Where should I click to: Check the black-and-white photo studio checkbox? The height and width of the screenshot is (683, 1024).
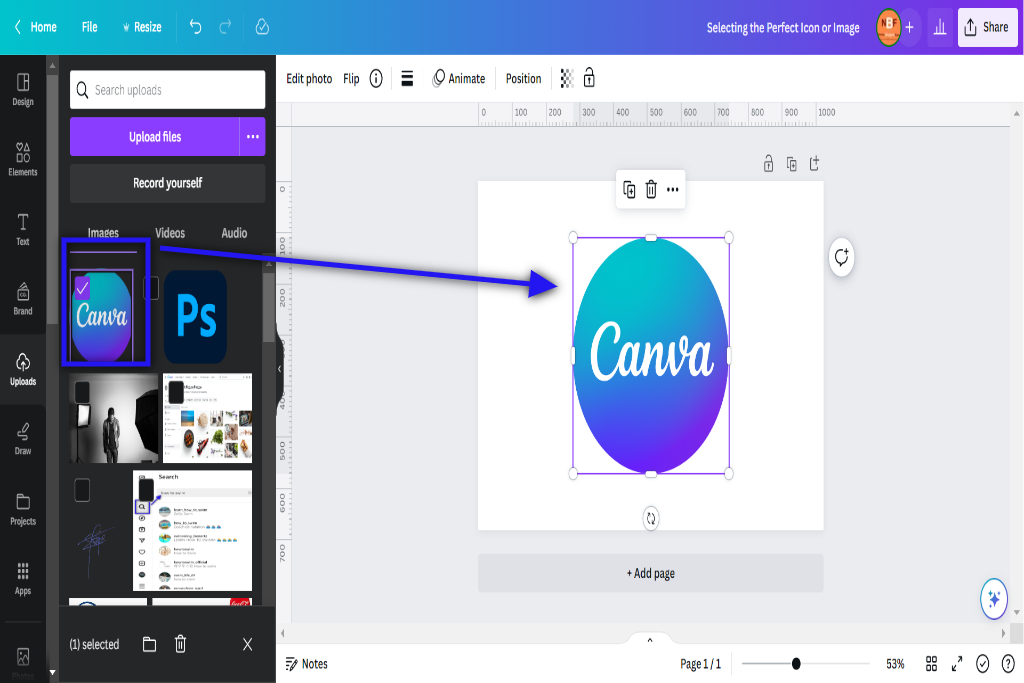point(82,392)
